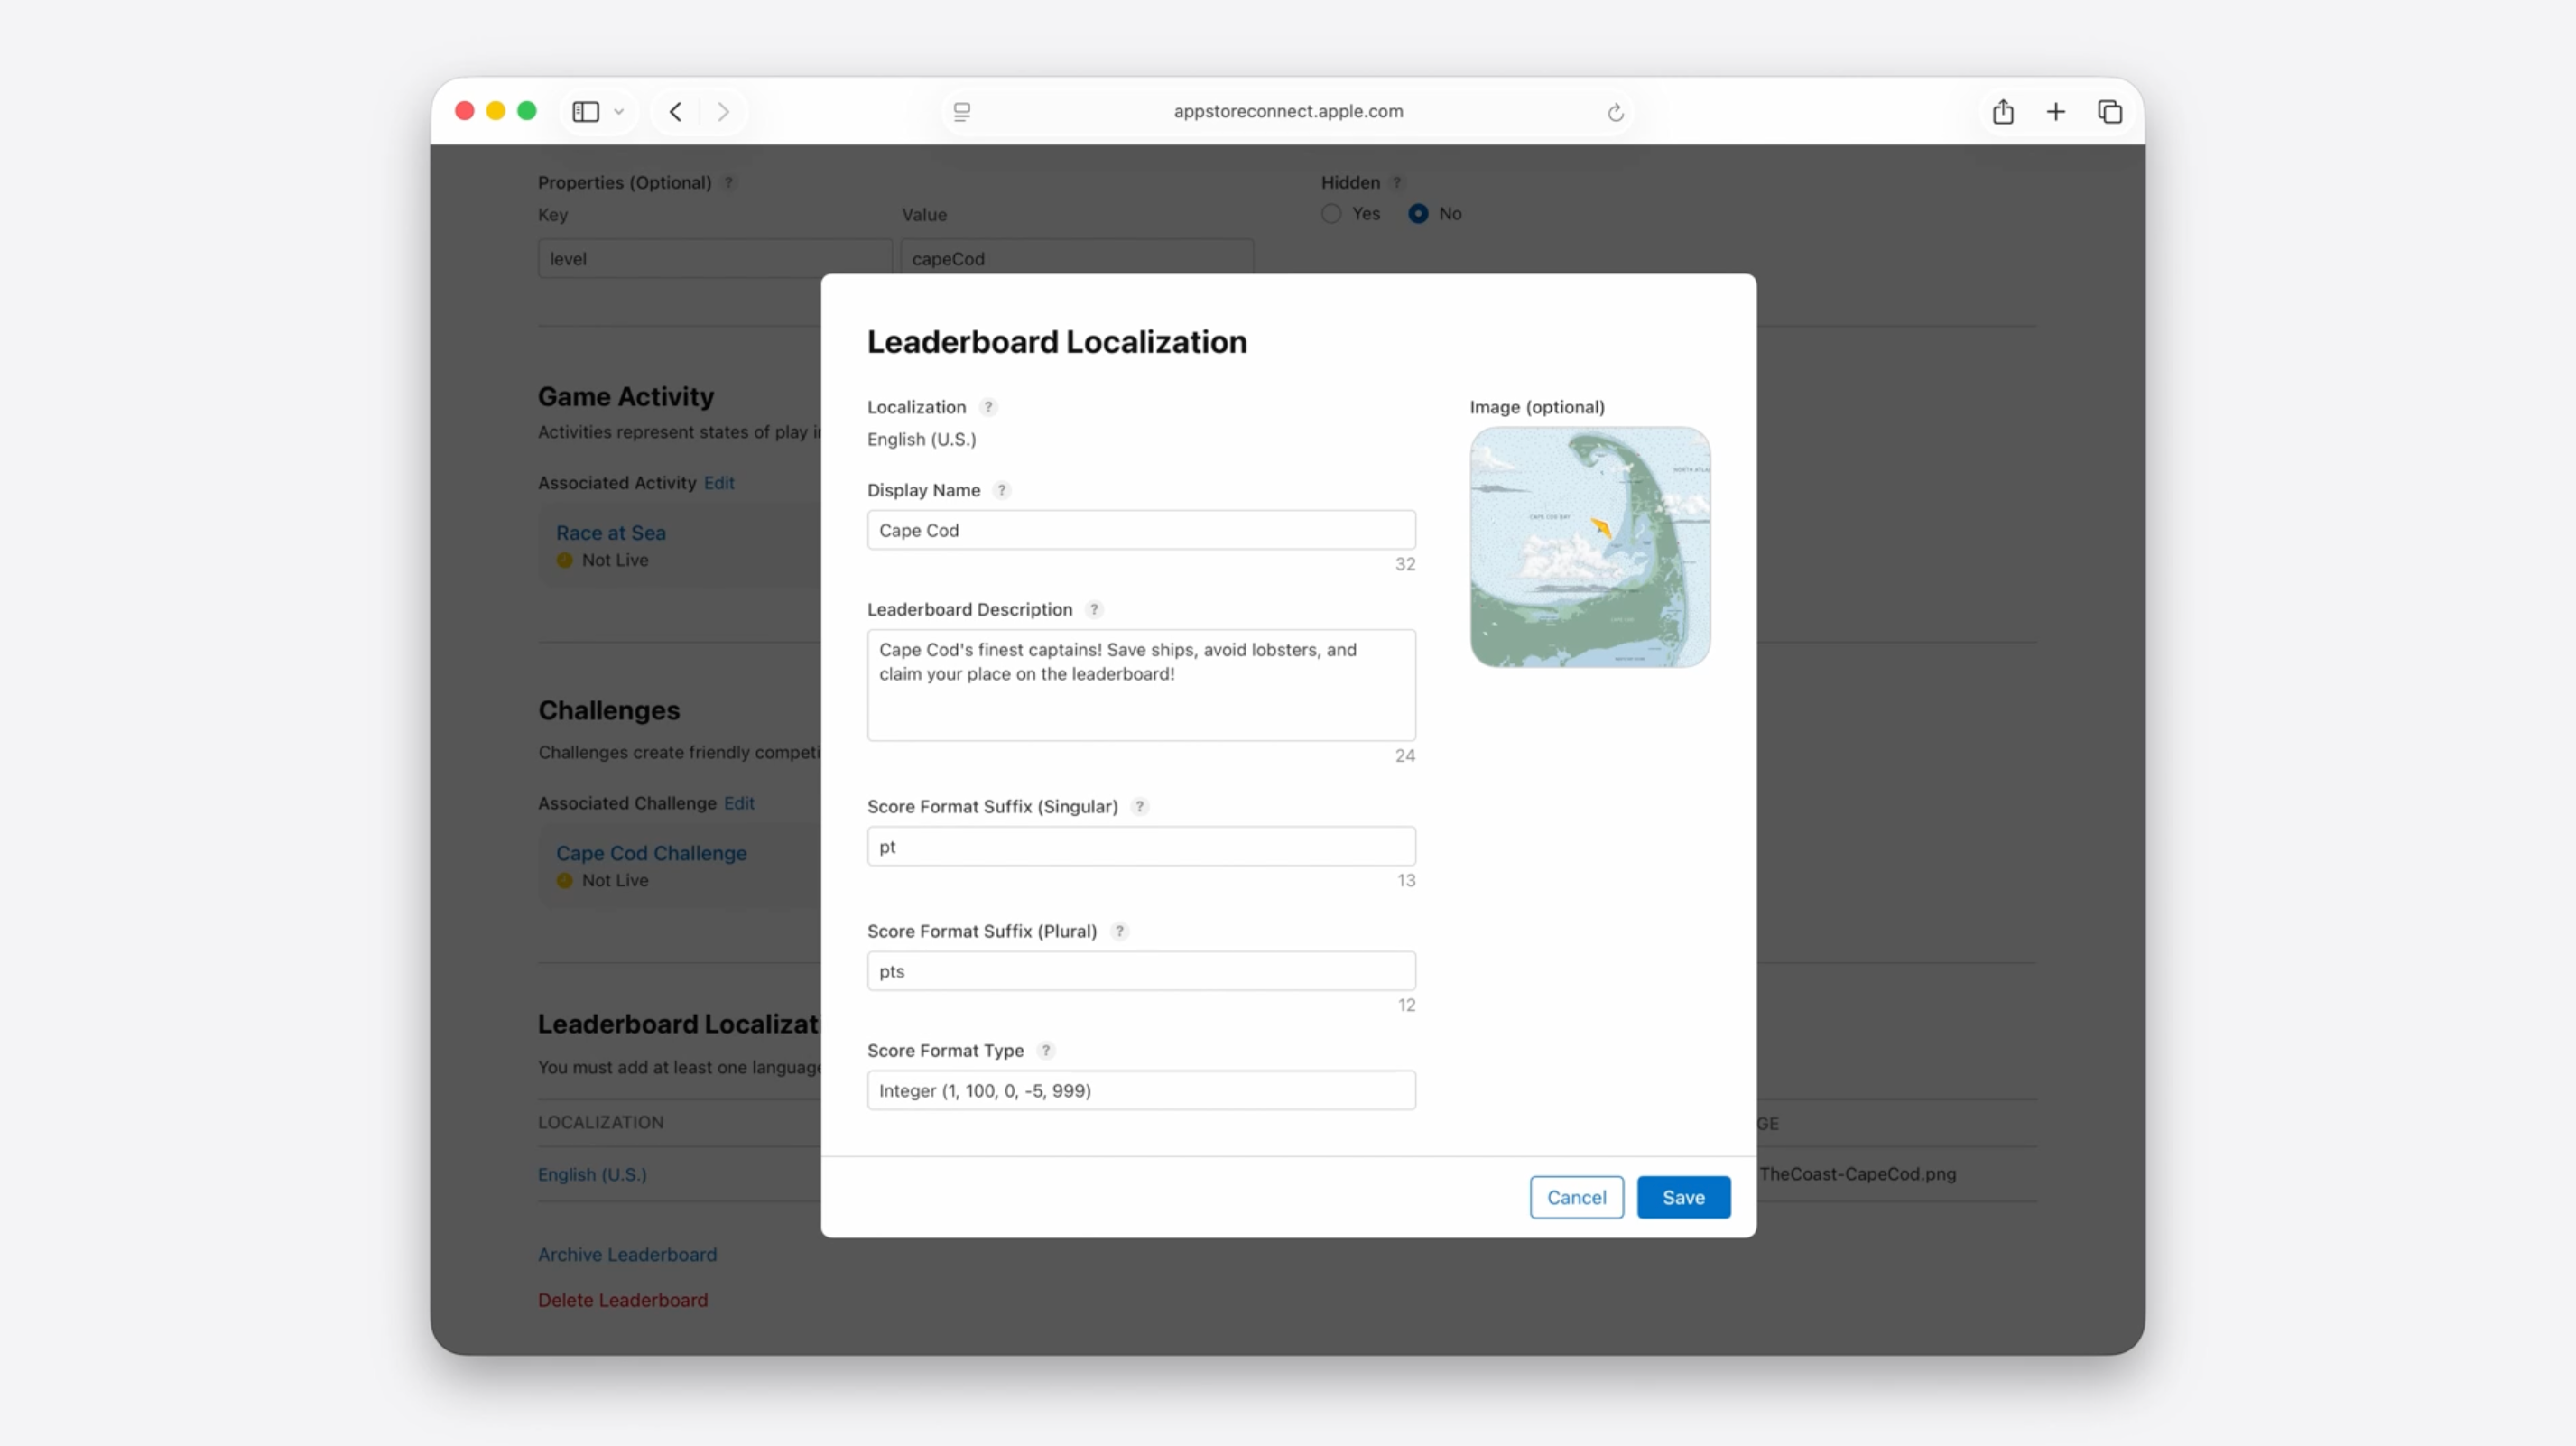Click the Safari sidebar toggle icon
The height and width of the screenshot is (1446, 2576).
click(586, 112)
